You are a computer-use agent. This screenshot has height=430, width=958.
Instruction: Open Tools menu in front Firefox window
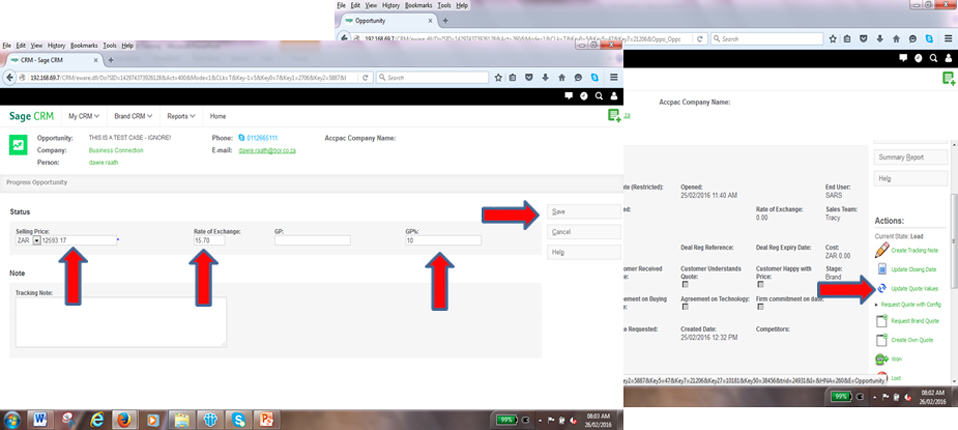pos(110,45)
